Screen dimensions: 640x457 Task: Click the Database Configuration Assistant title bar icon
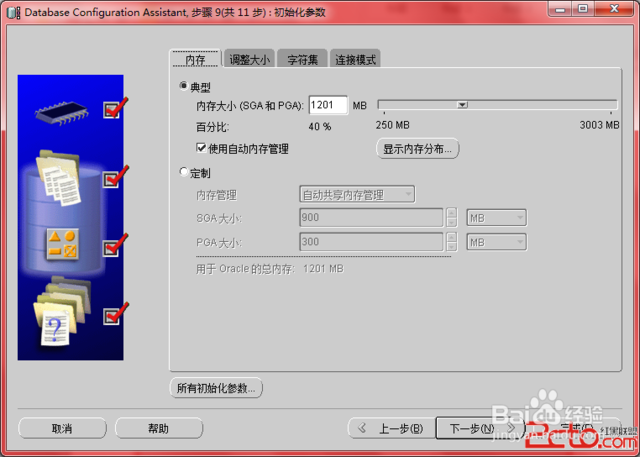click(14, 12)
